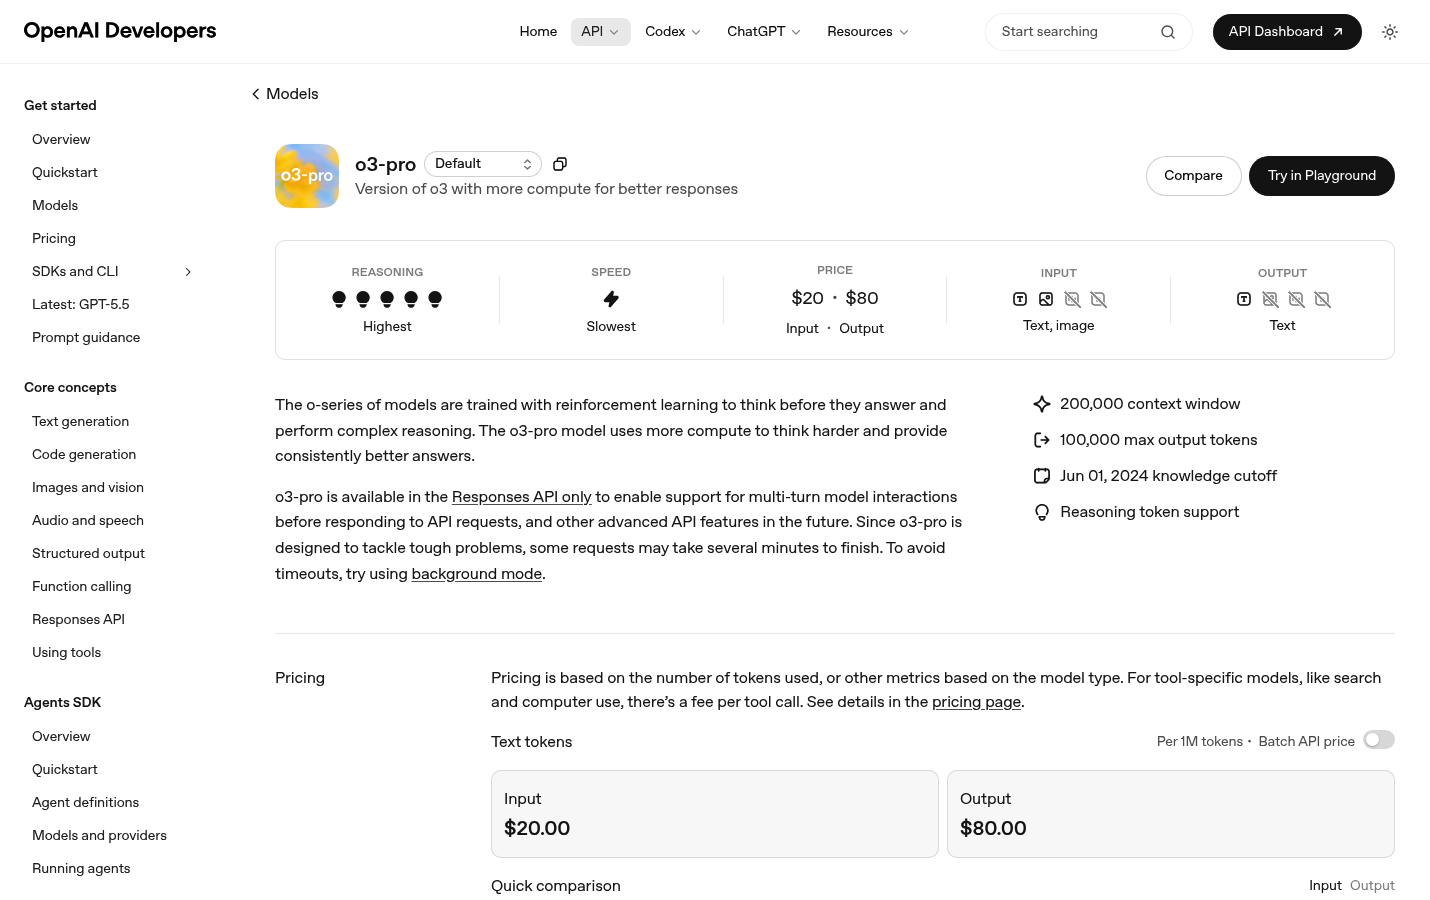
Task: Open the API Dashboard button
Action: point(1287,32)
